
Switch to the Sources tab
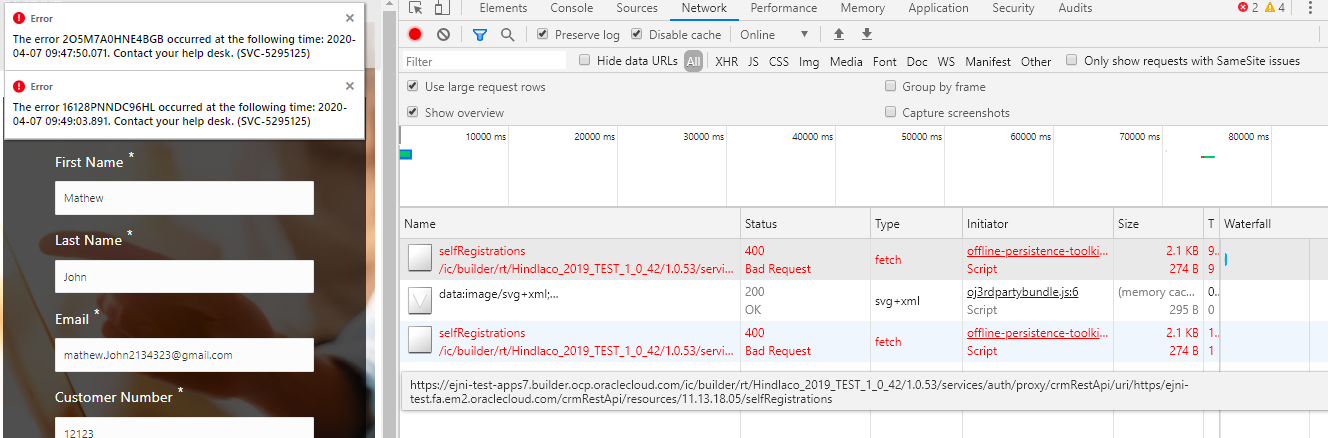coord(636,8)
